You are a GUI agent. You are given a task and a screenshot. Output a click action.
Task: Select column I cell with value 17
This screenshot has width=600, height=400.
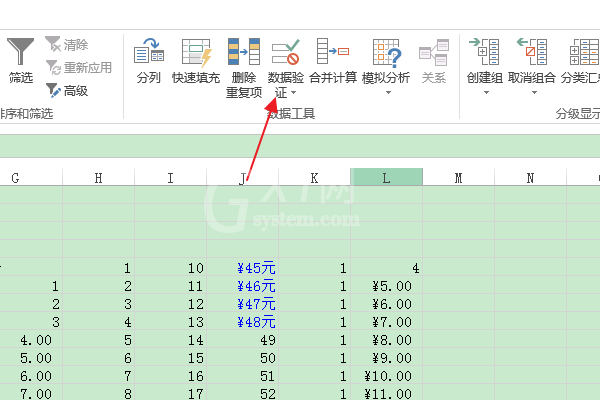tap(171, 393)
